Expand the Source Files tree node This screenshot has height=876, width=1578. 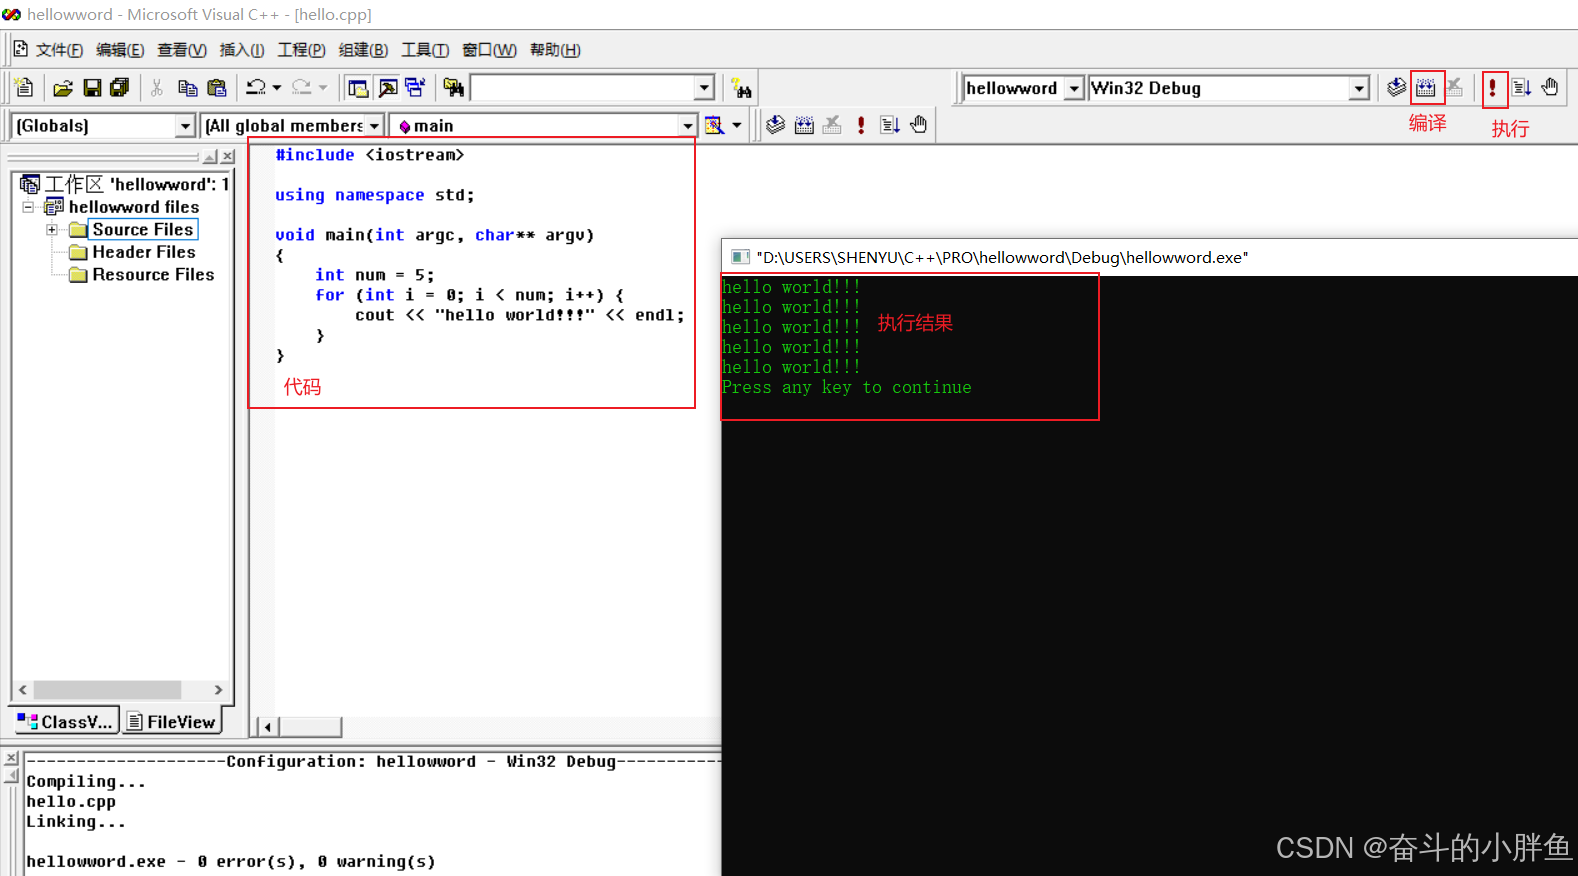click(52, 230)
